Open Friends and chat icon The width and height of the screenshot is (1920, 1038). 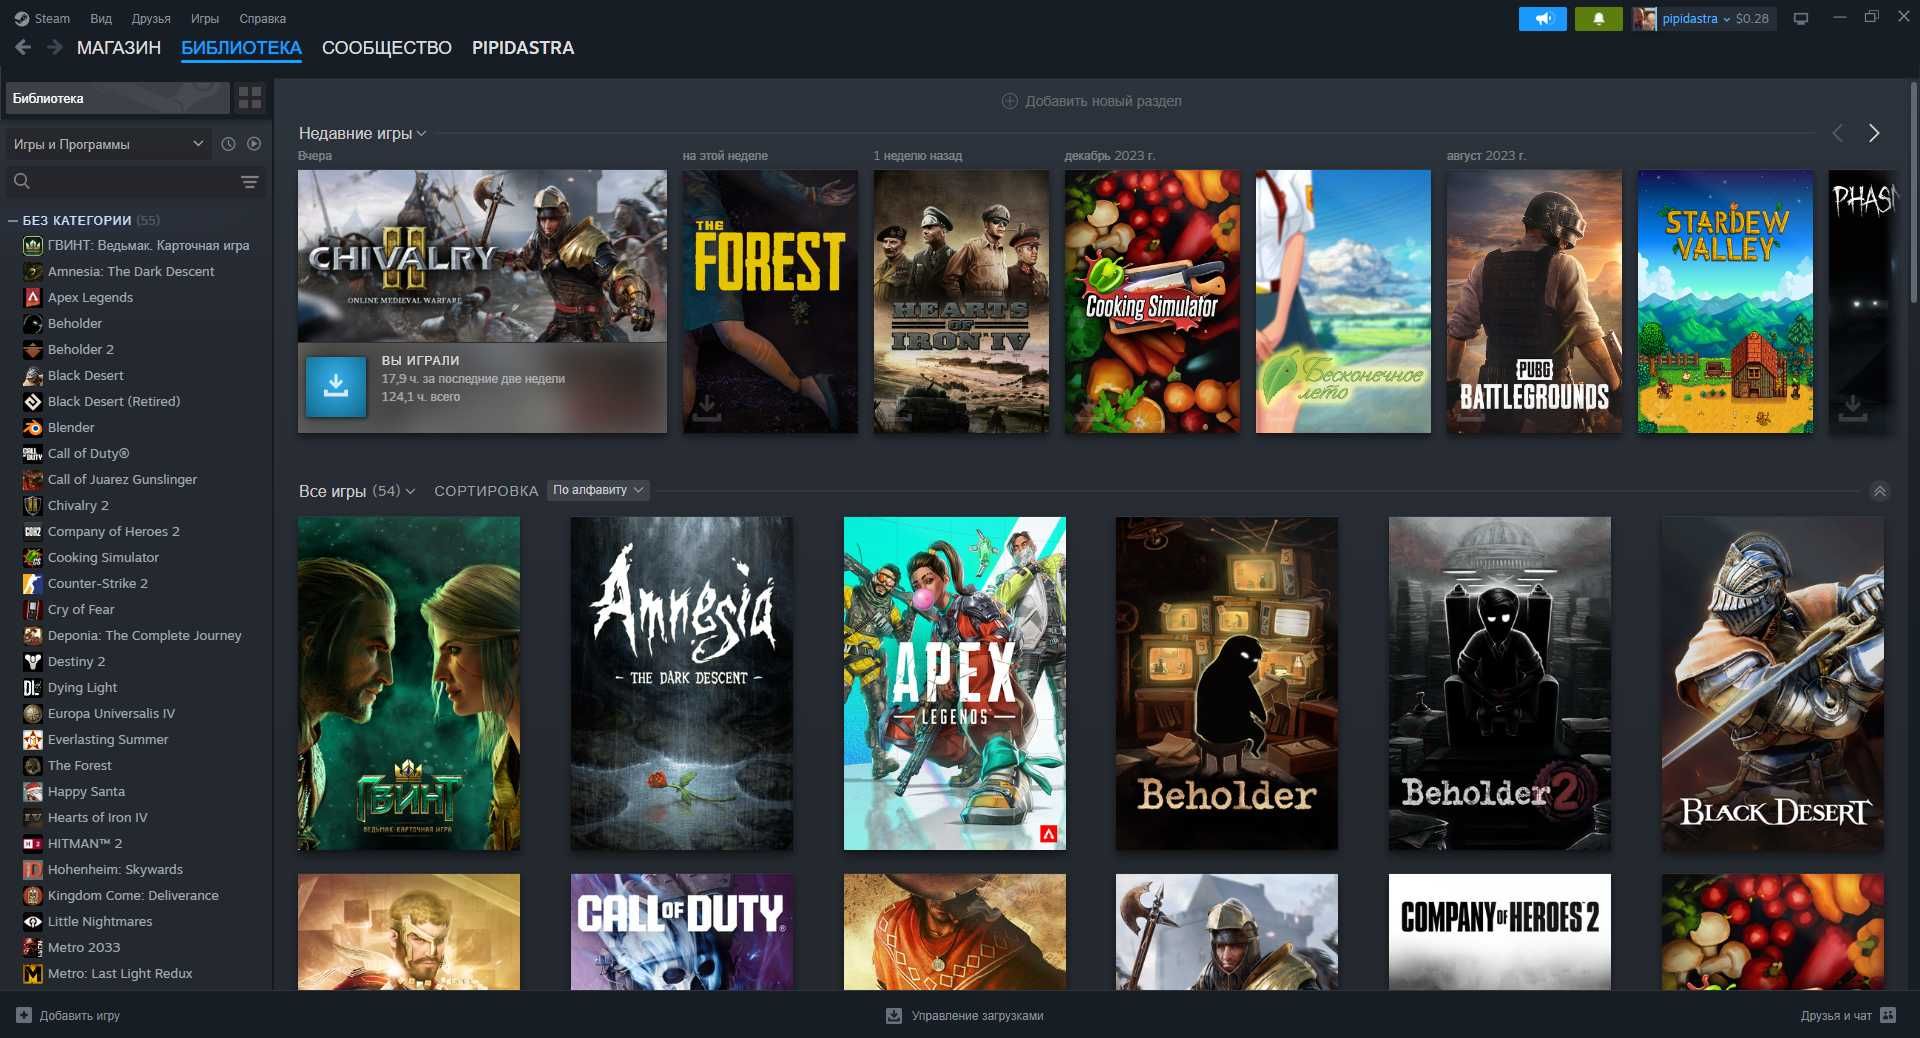click(x=1888, y=1015)
